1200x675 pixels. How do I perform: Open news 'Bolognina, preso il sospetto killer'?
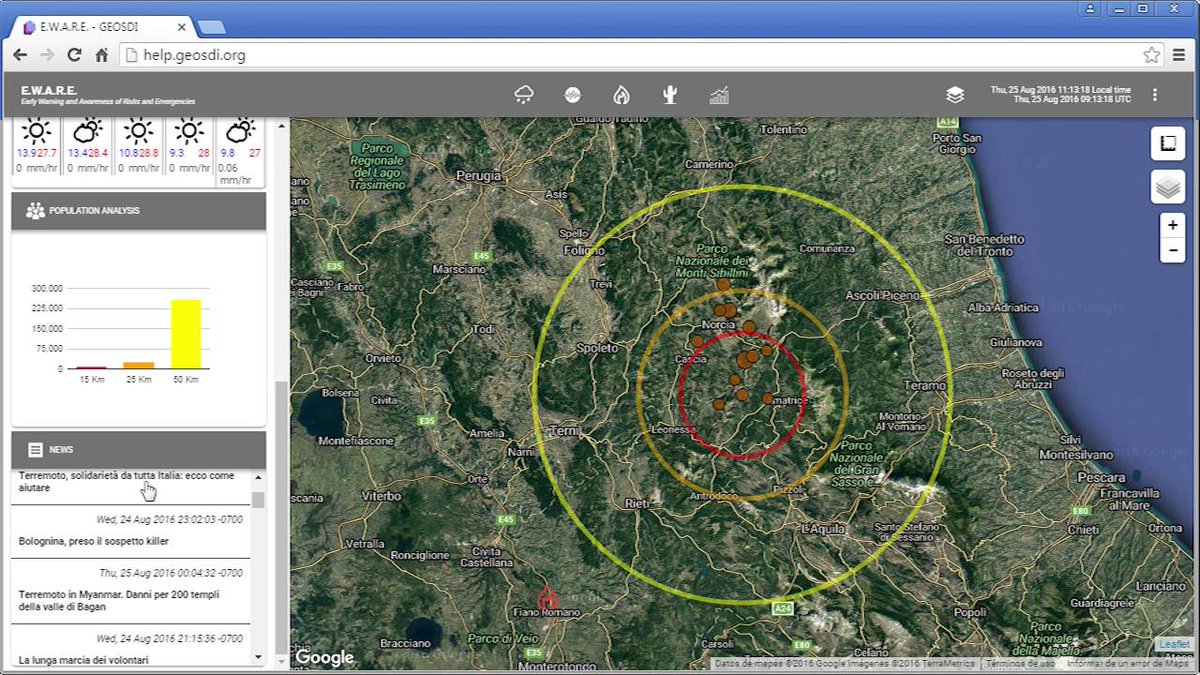pos(93,541)
